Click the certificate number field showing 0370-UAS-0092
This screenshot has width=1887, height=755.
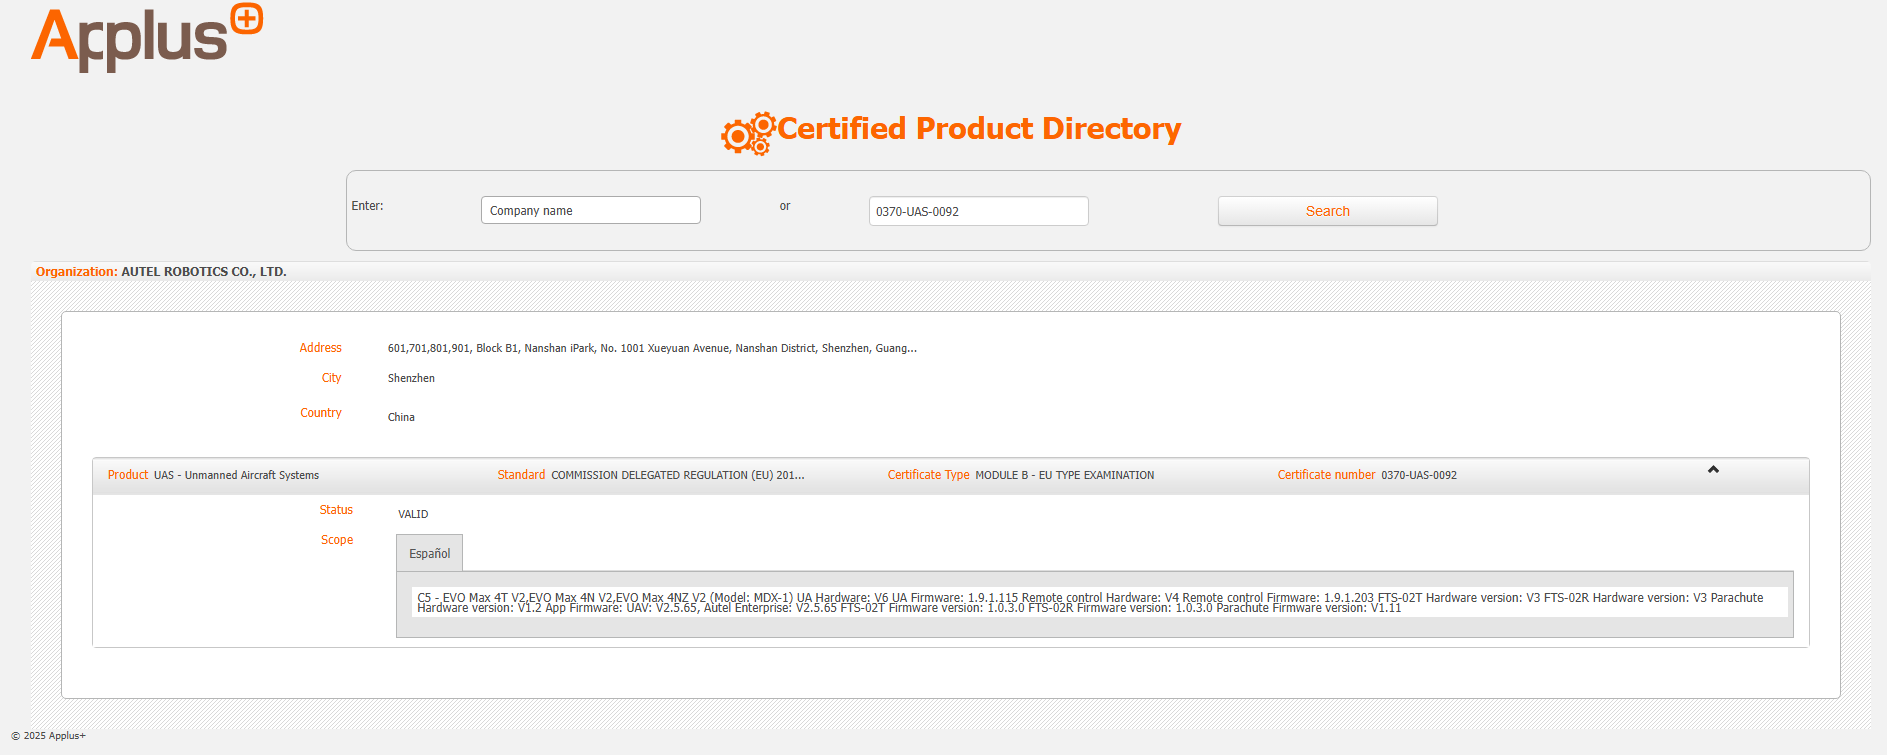(x=977, y=212)
